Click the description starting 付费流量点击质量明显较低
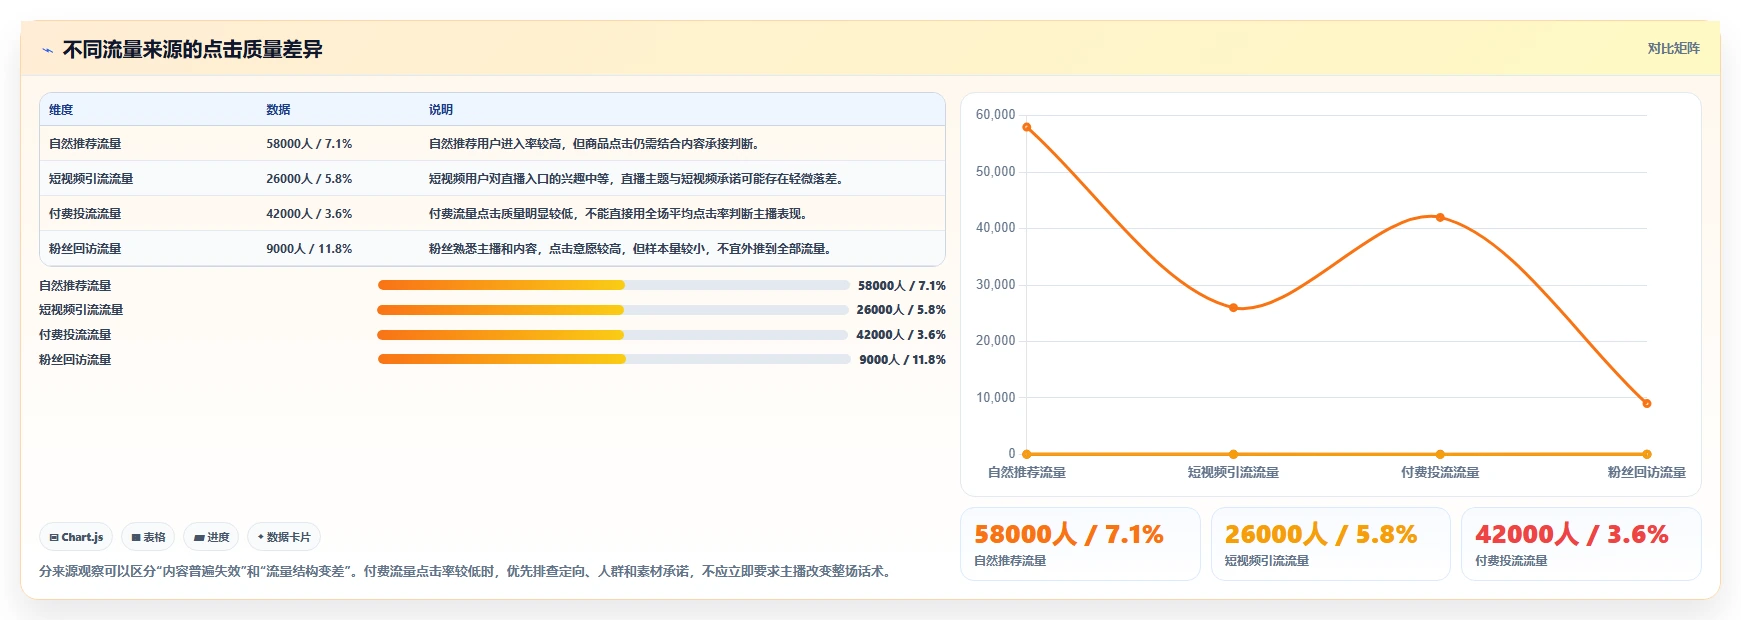 621,214
